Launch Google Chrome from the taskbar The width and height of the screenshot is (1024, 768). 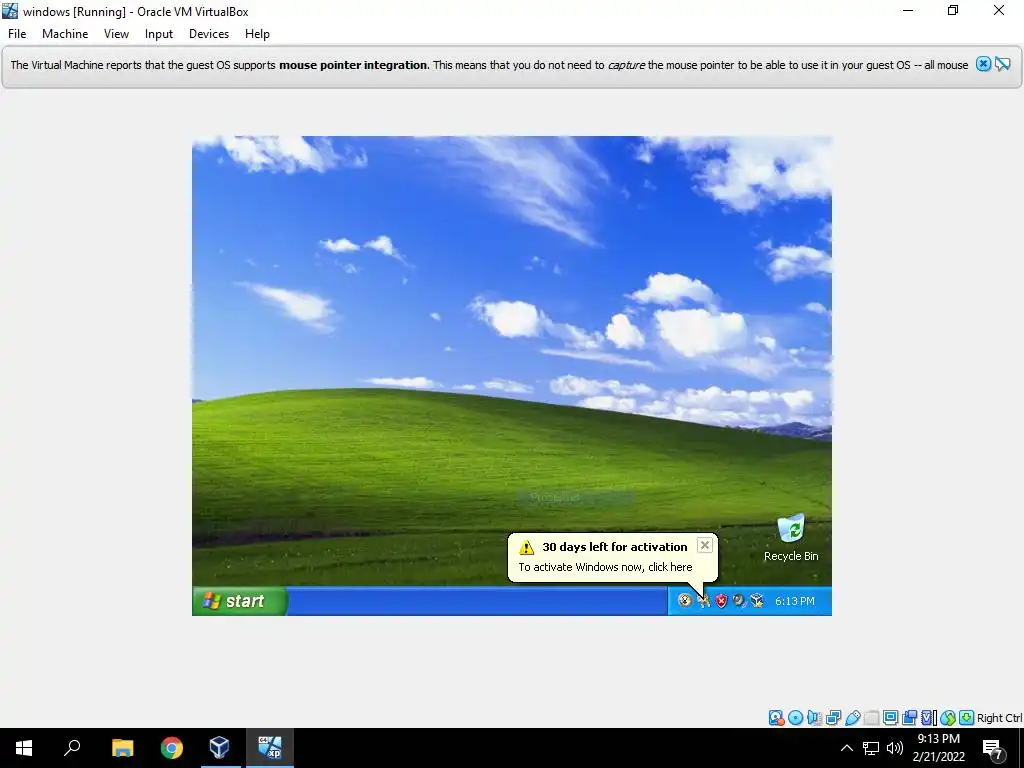pyautogui.click(x=171, y=748)
